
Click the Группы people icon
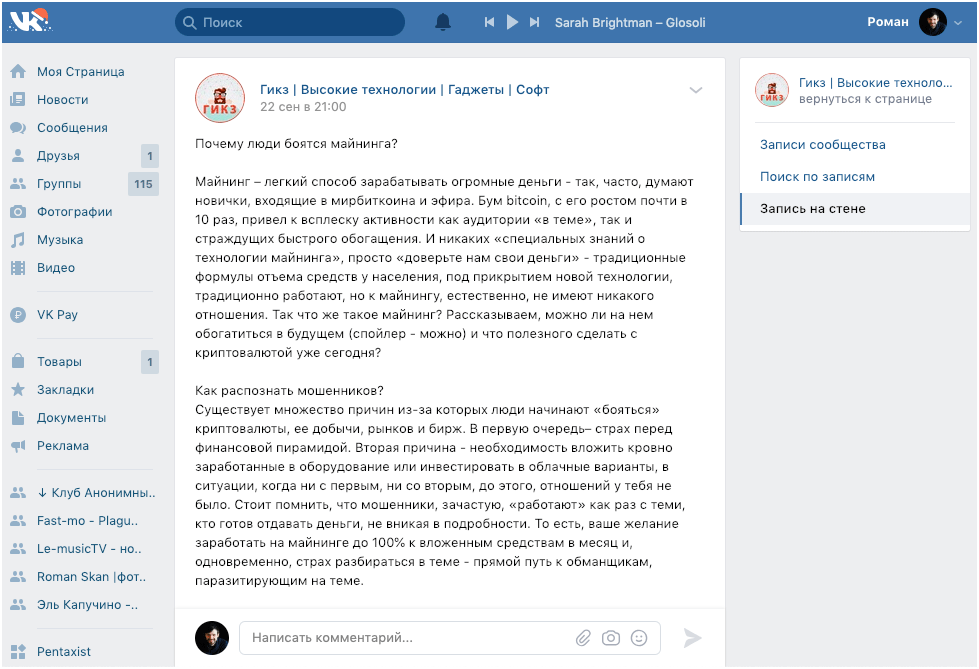[18, 184]
